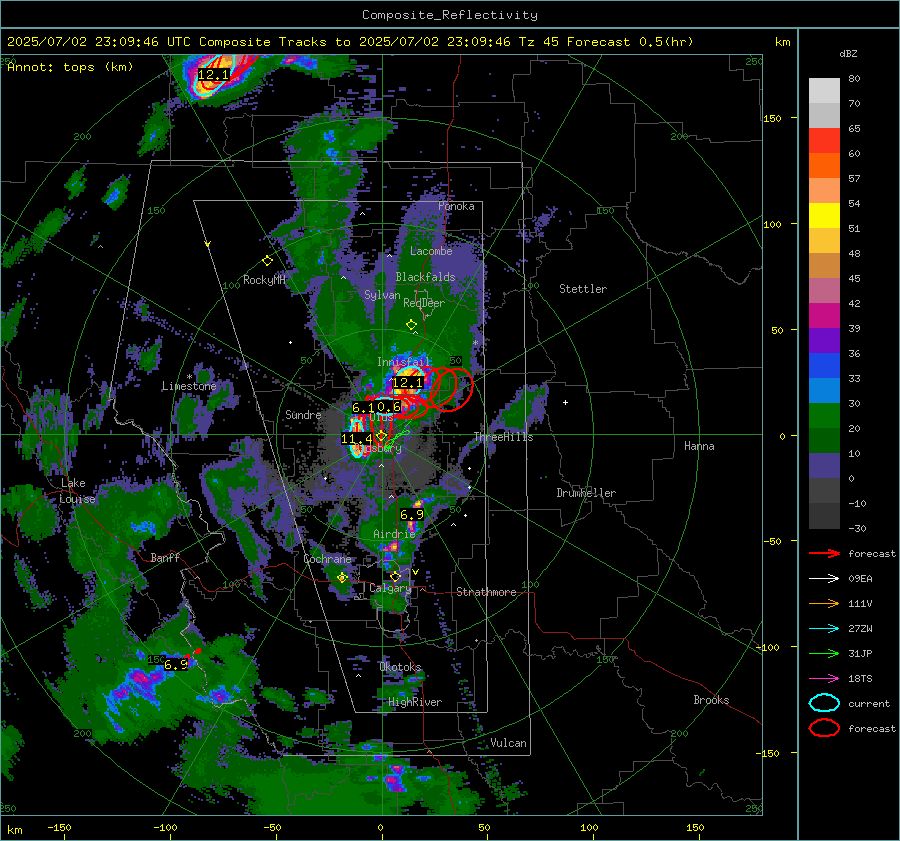Click the Sylvan label
This screenshot has width=900, height=841.
click(382, 295)
